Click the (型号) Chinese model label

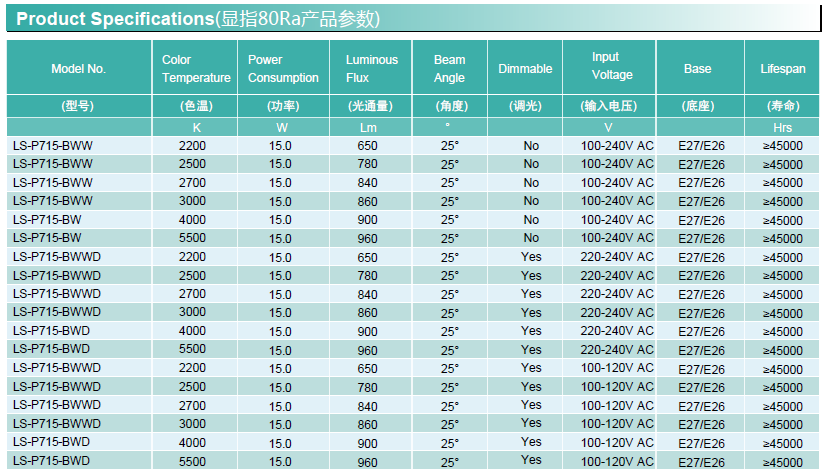click(x=78, y=106)
